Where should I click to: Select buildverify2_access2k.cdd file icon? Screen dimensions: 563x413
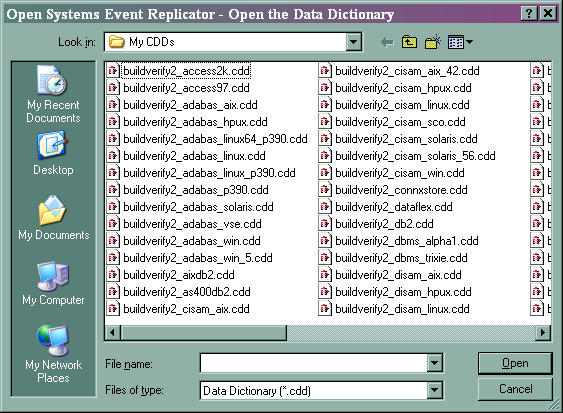pyautogui.click(x=113, y=71)
